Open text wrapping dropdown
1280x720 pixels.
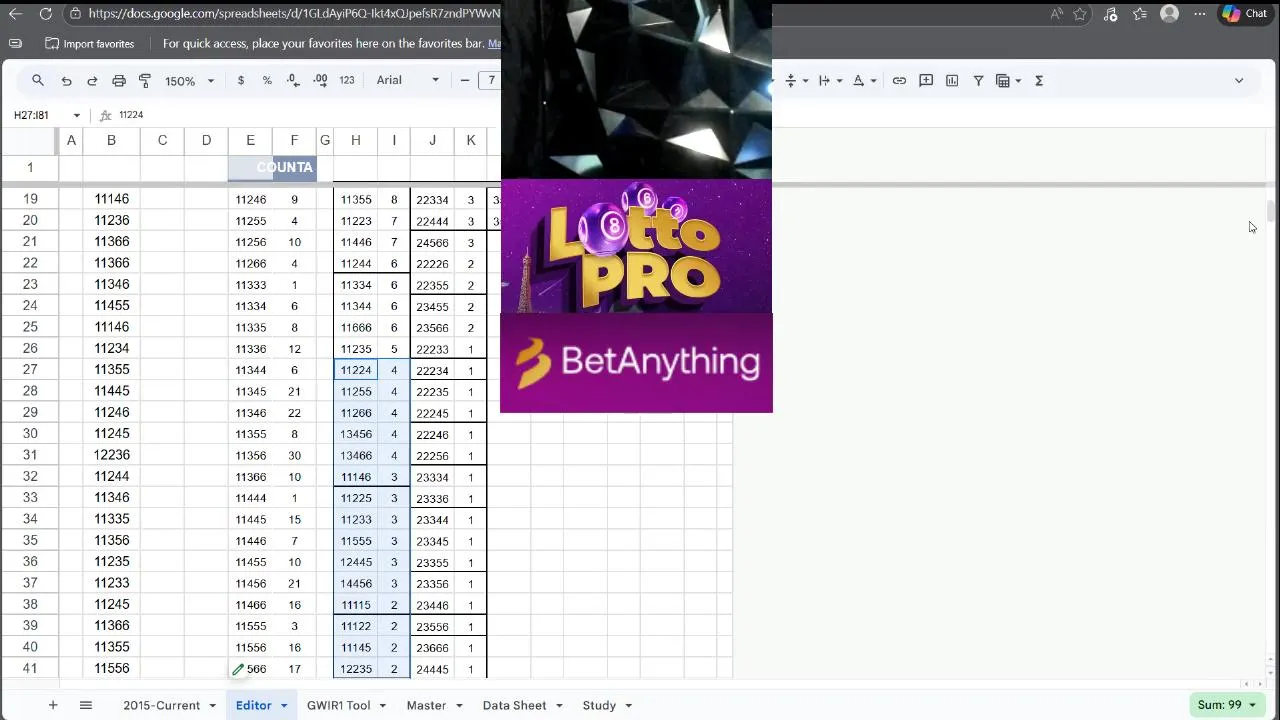[830, 80]
